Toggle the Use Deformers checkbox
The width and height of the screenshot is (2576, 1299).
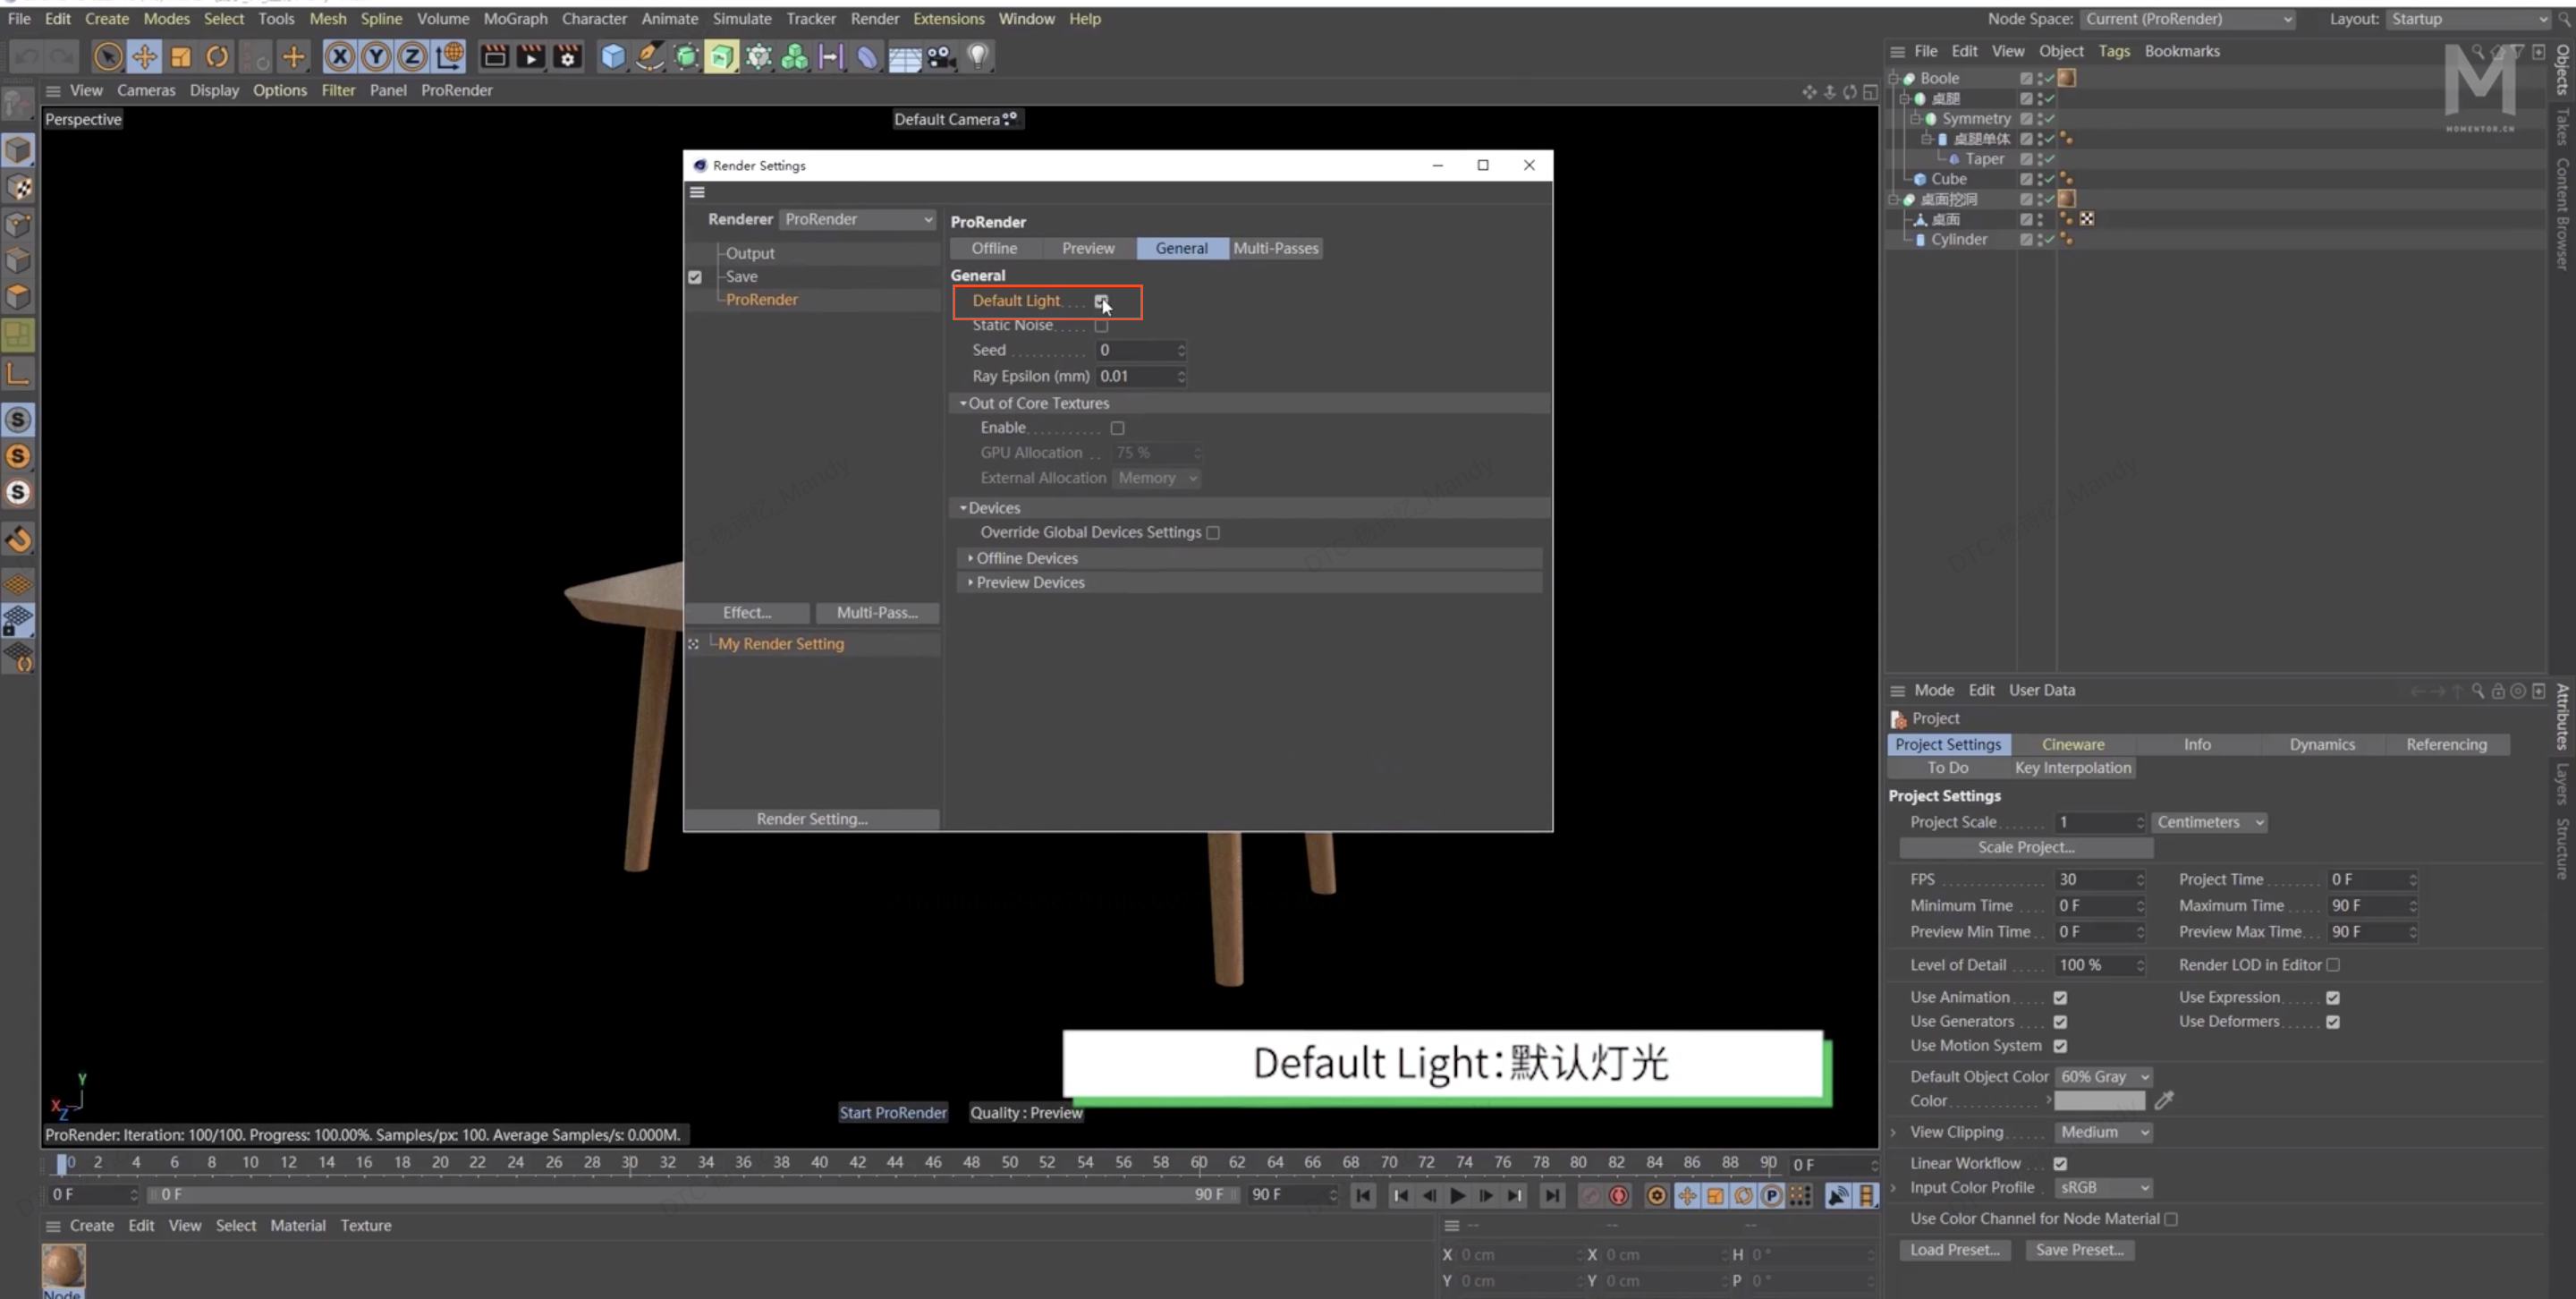point(2334,1021)
